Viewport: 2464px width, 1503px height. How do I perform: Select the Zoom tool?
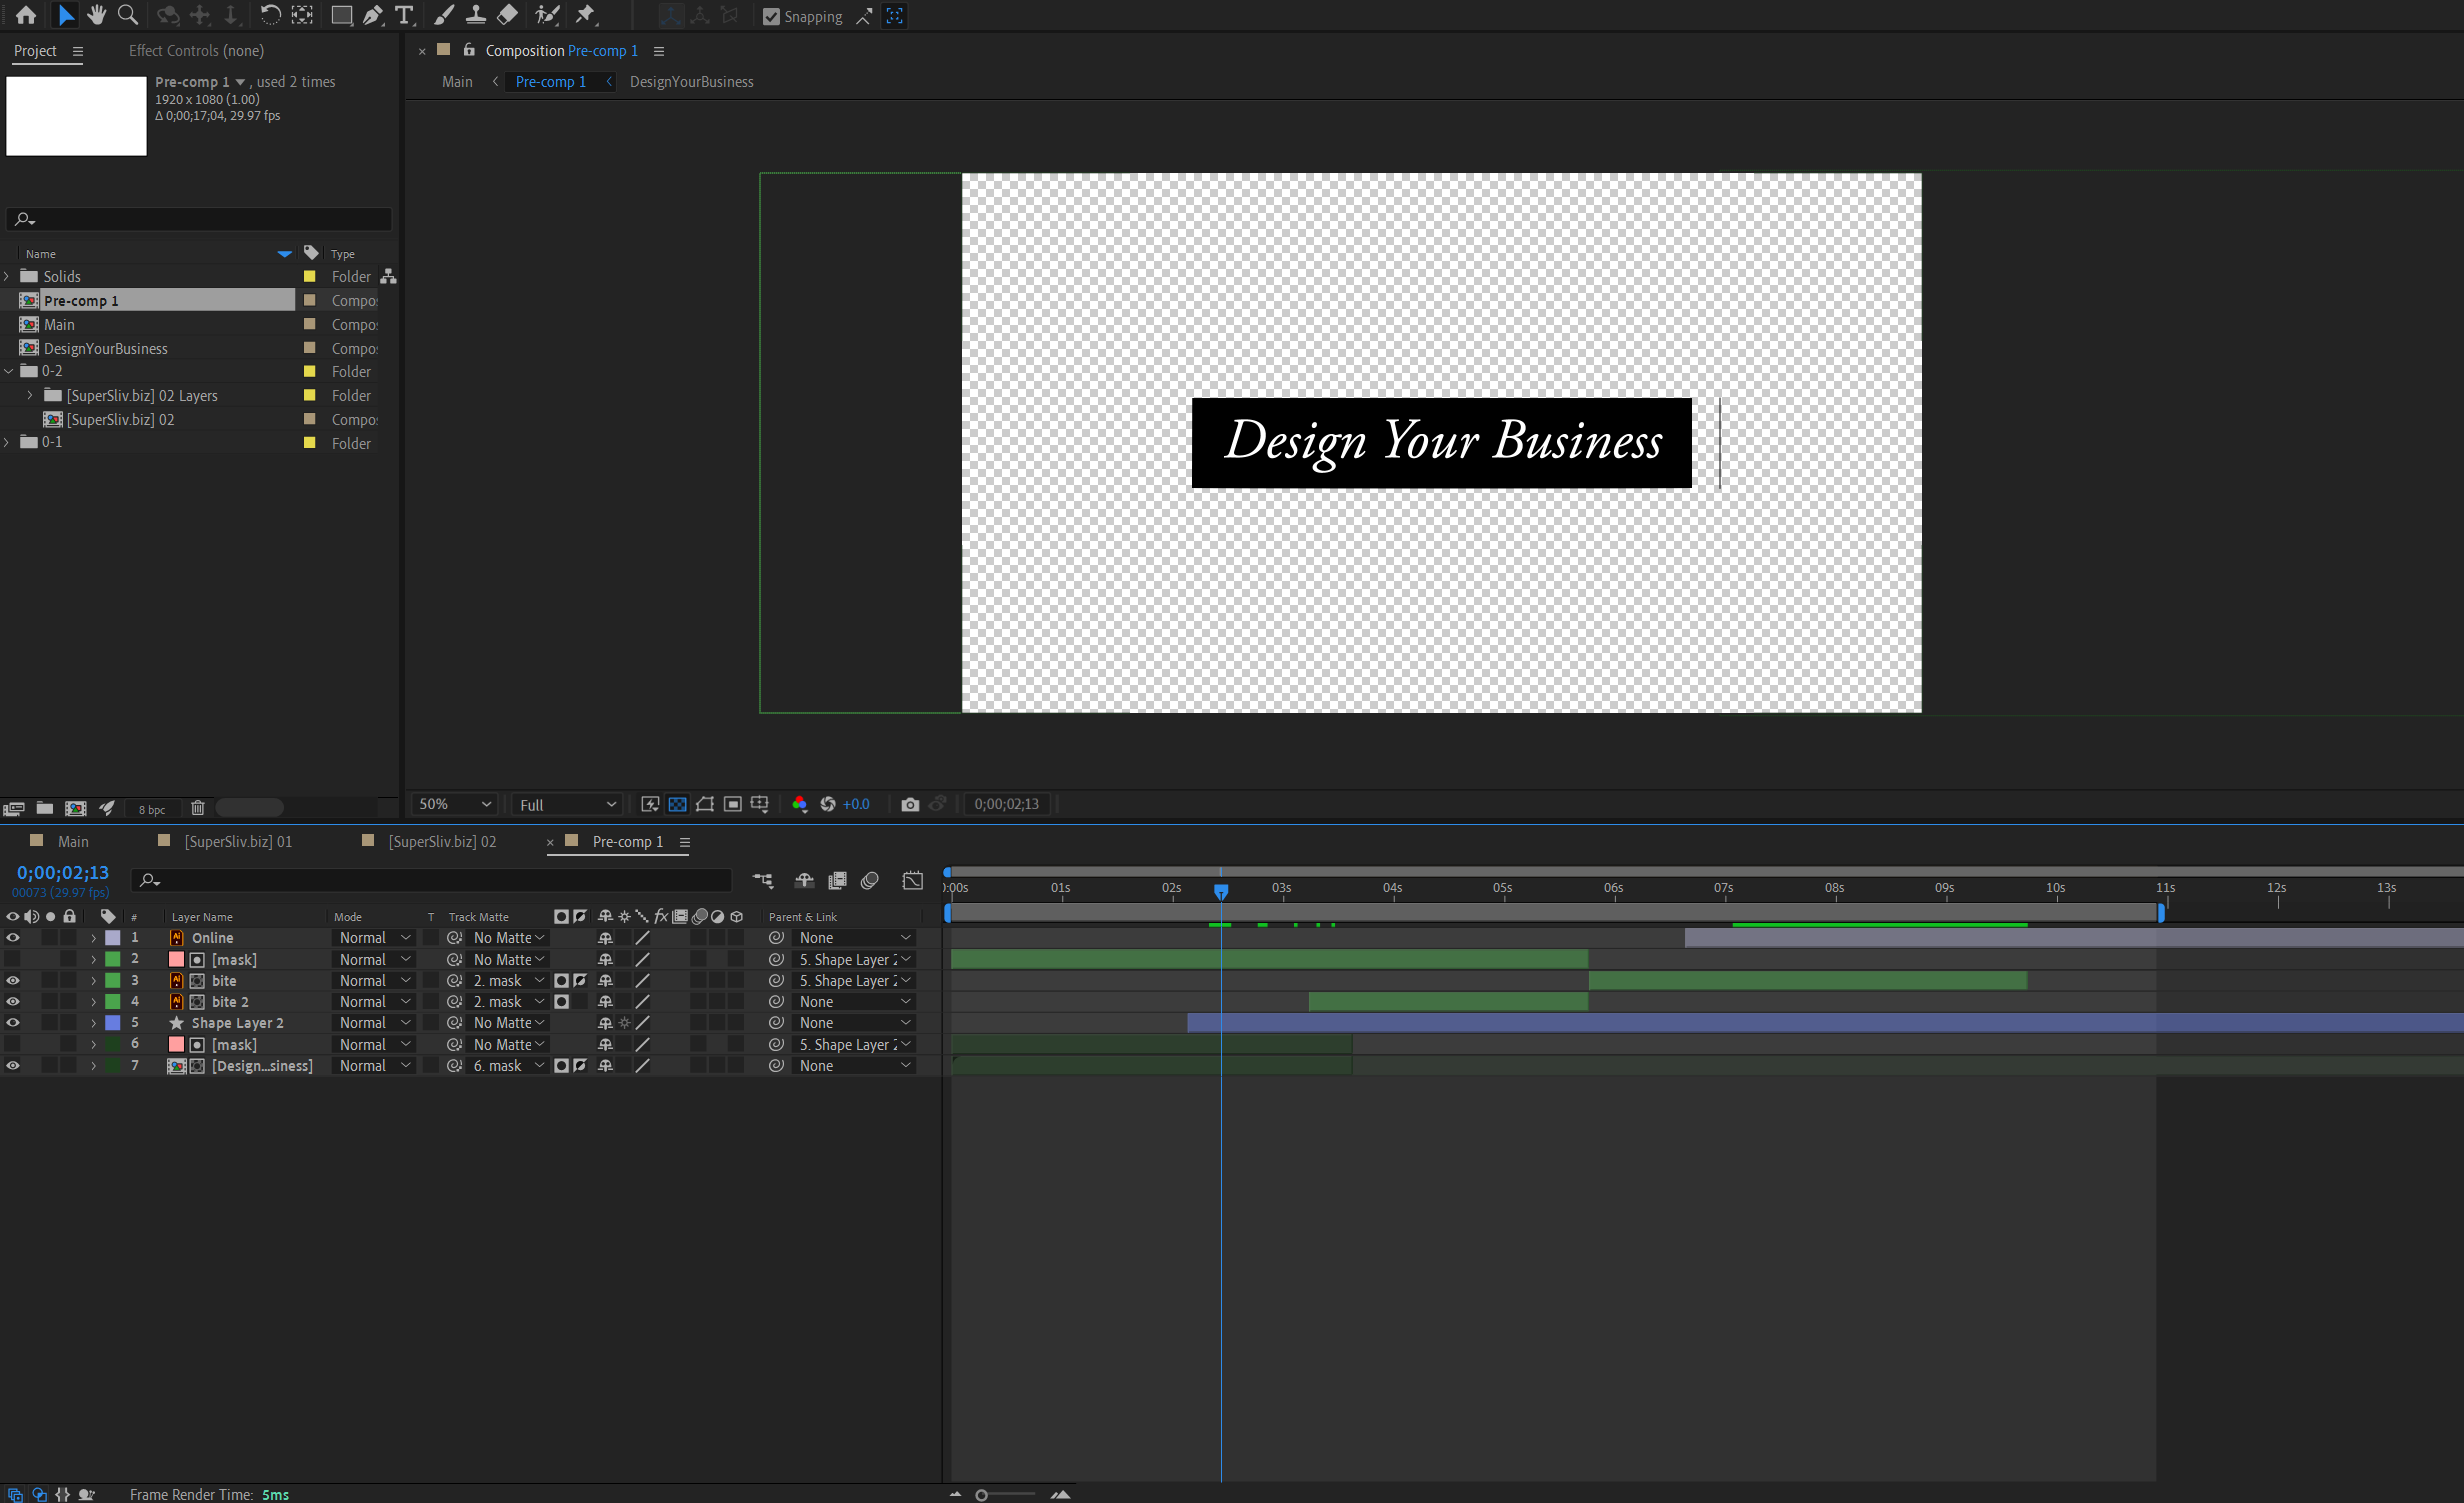[x=128, y=15]
